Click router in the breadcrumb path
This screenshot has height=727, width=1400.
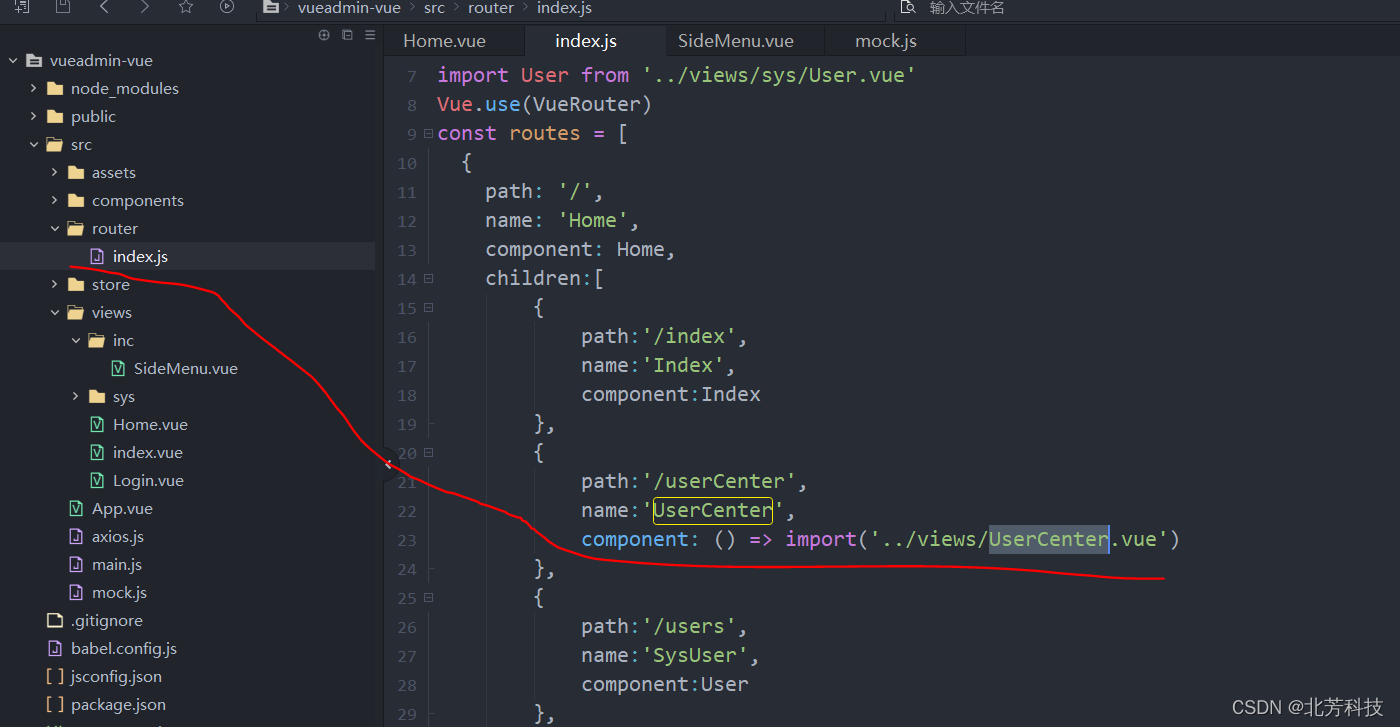[x=491, y=8]
